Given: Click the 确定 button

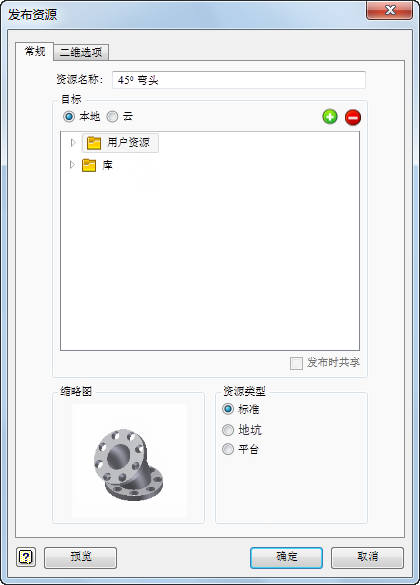Looking at the screenshot, I should click(x=286, y=558).
